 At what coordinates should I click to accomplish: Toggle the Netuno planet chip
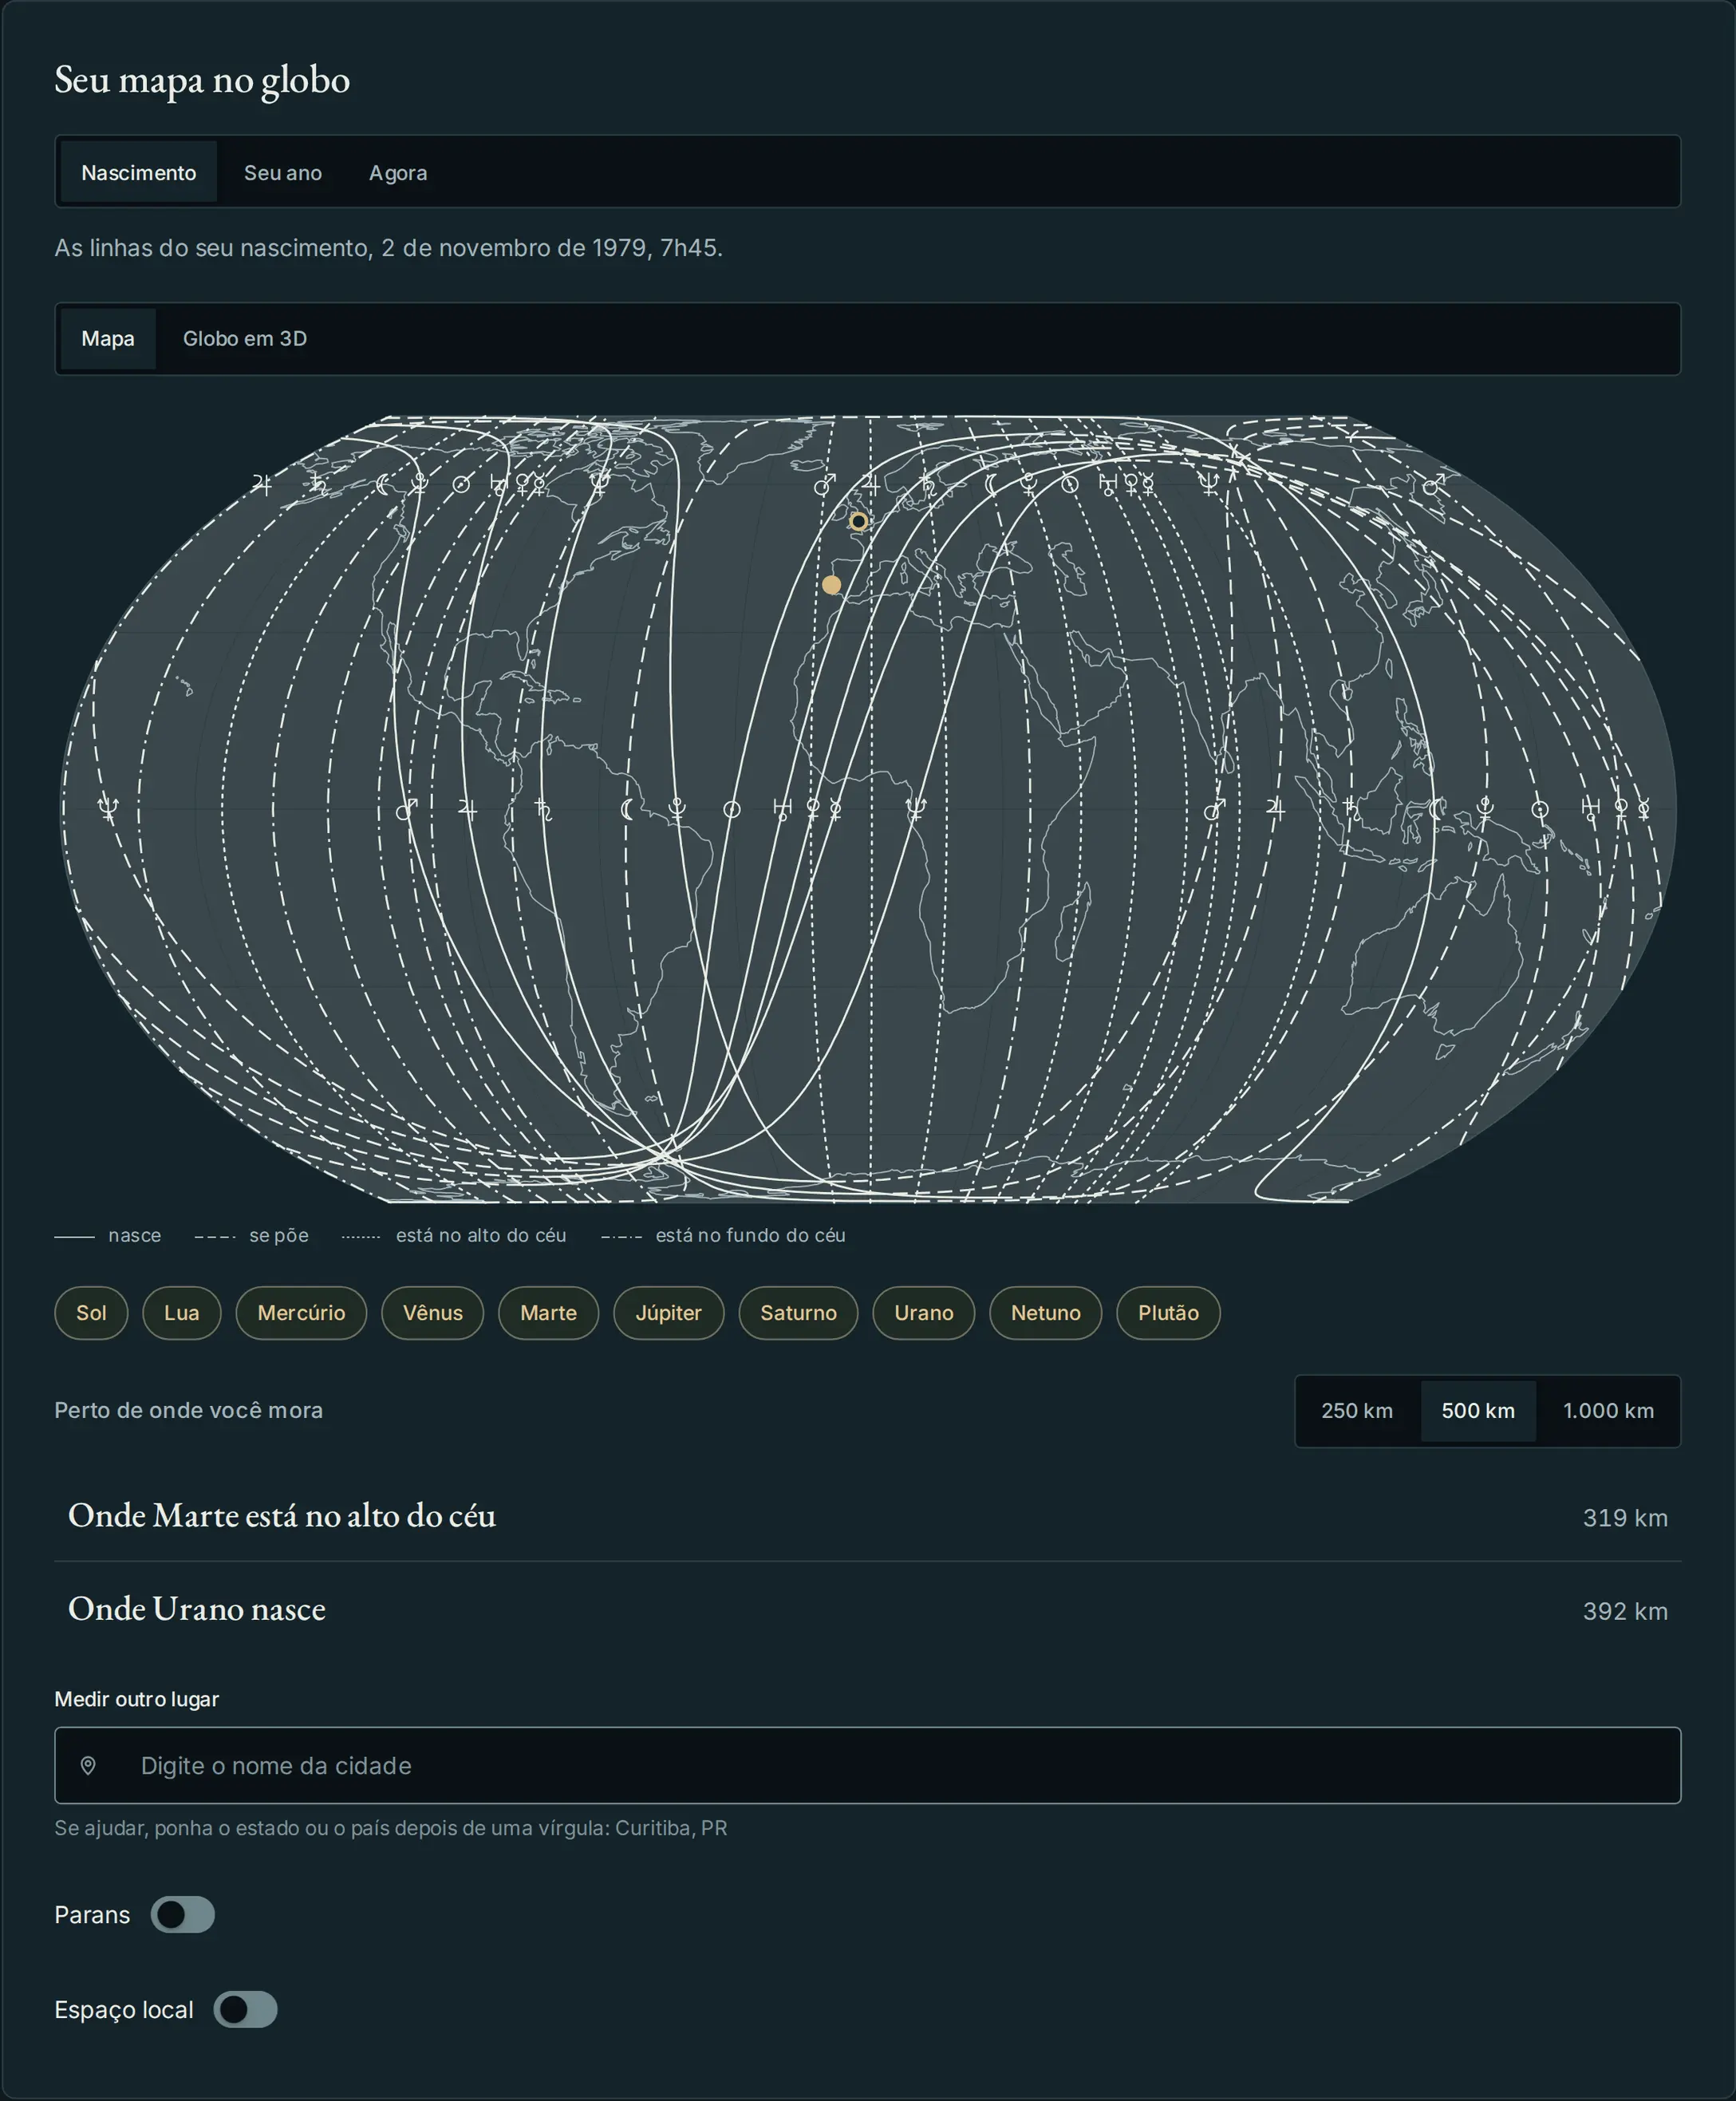[1045, 1313]
